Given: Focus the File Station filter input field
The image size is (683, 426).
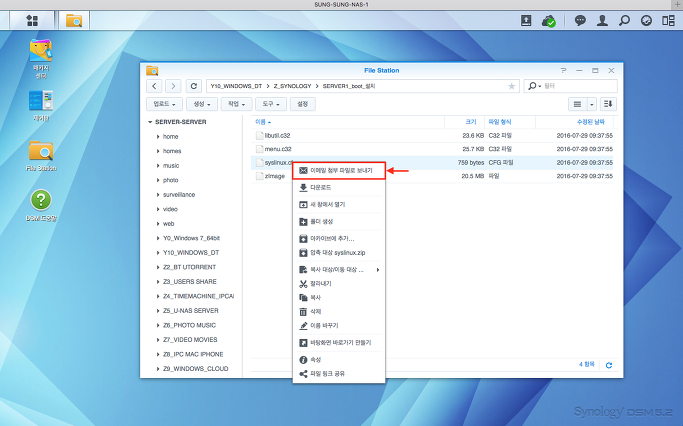Looking at the screenshot, I should point(578,86).
